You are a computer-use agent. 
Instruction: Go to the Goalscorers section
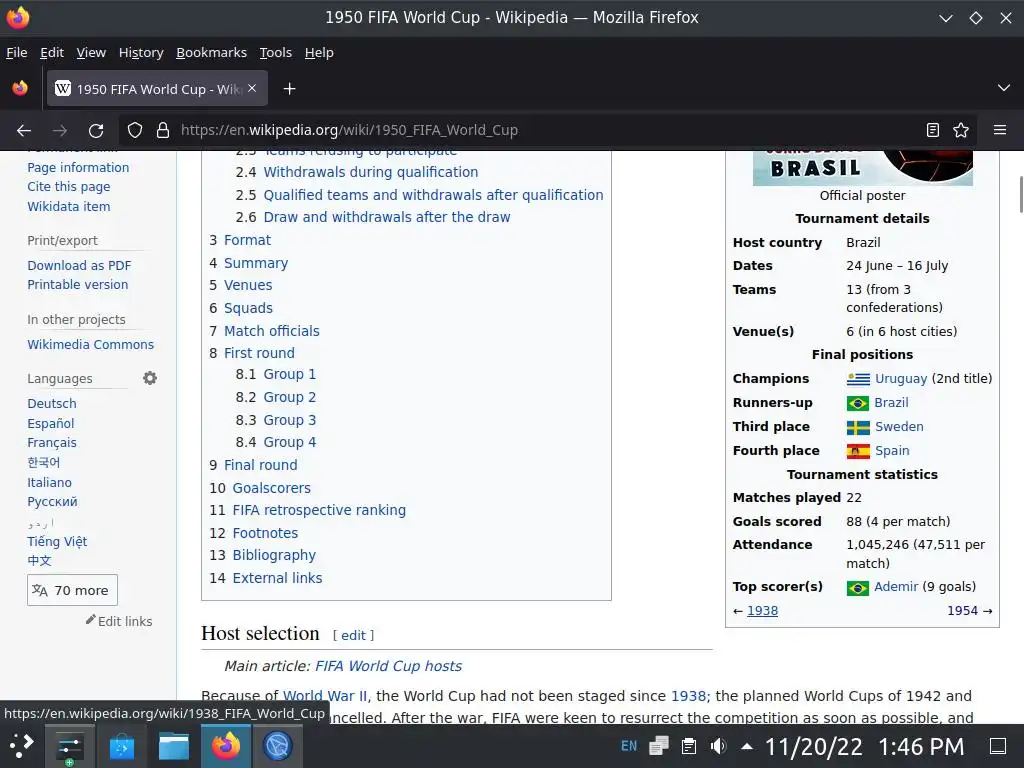click(x=272, y=488)
